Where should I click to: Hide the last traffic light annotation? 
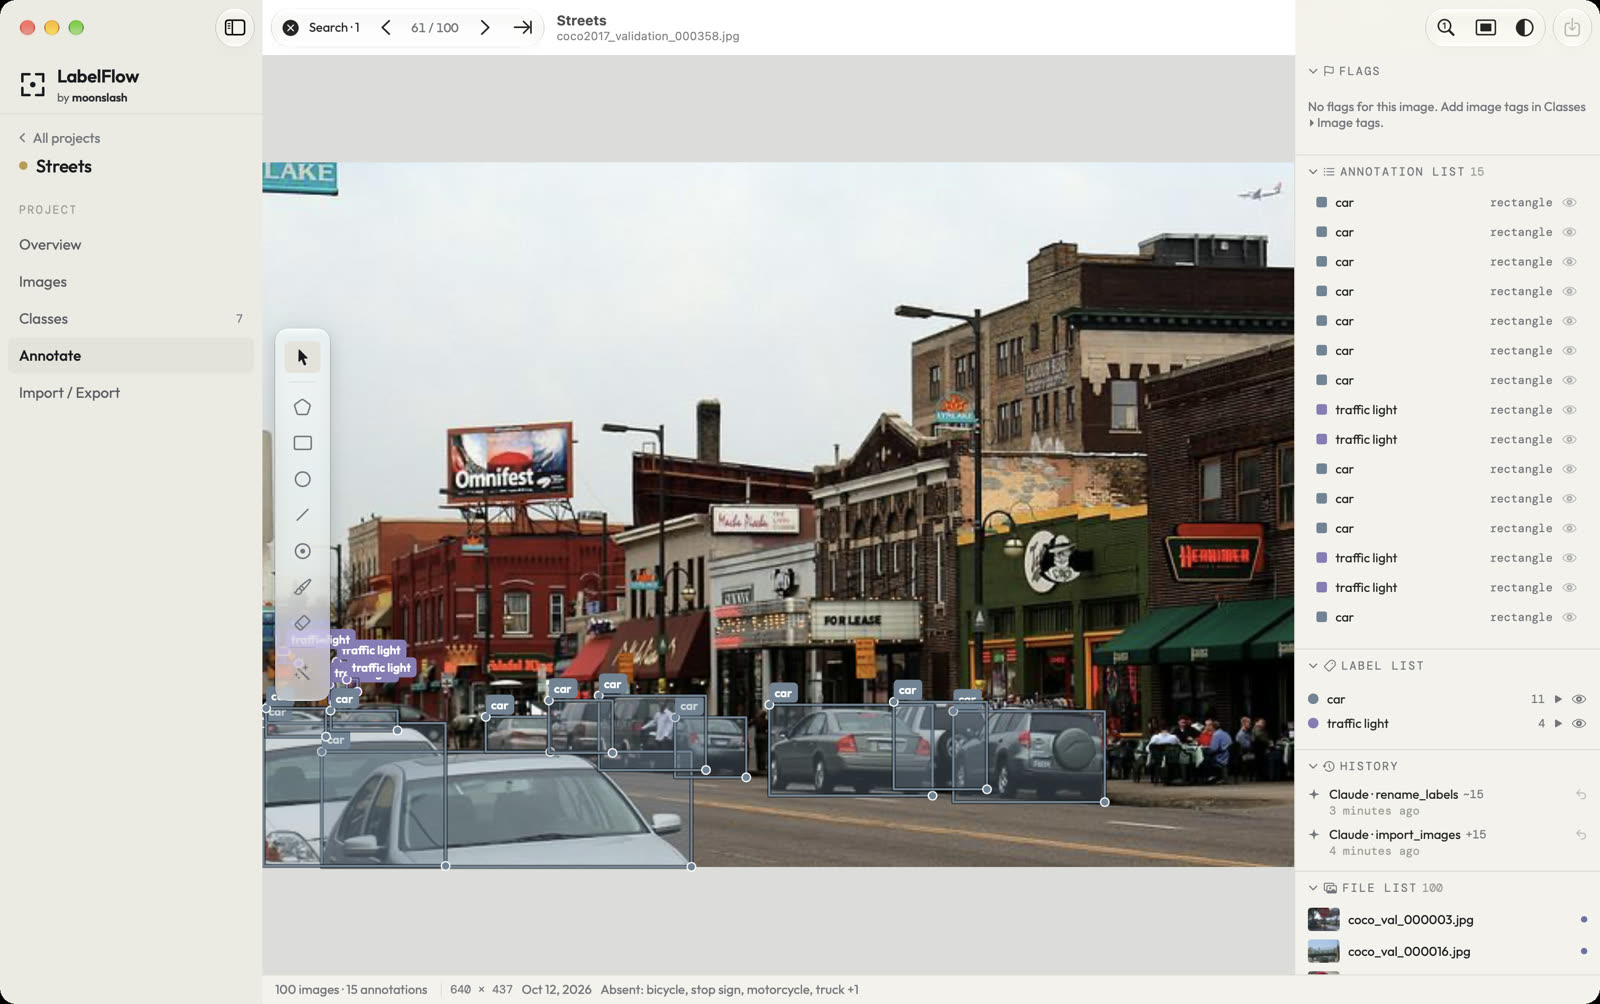click(1570, 588)
